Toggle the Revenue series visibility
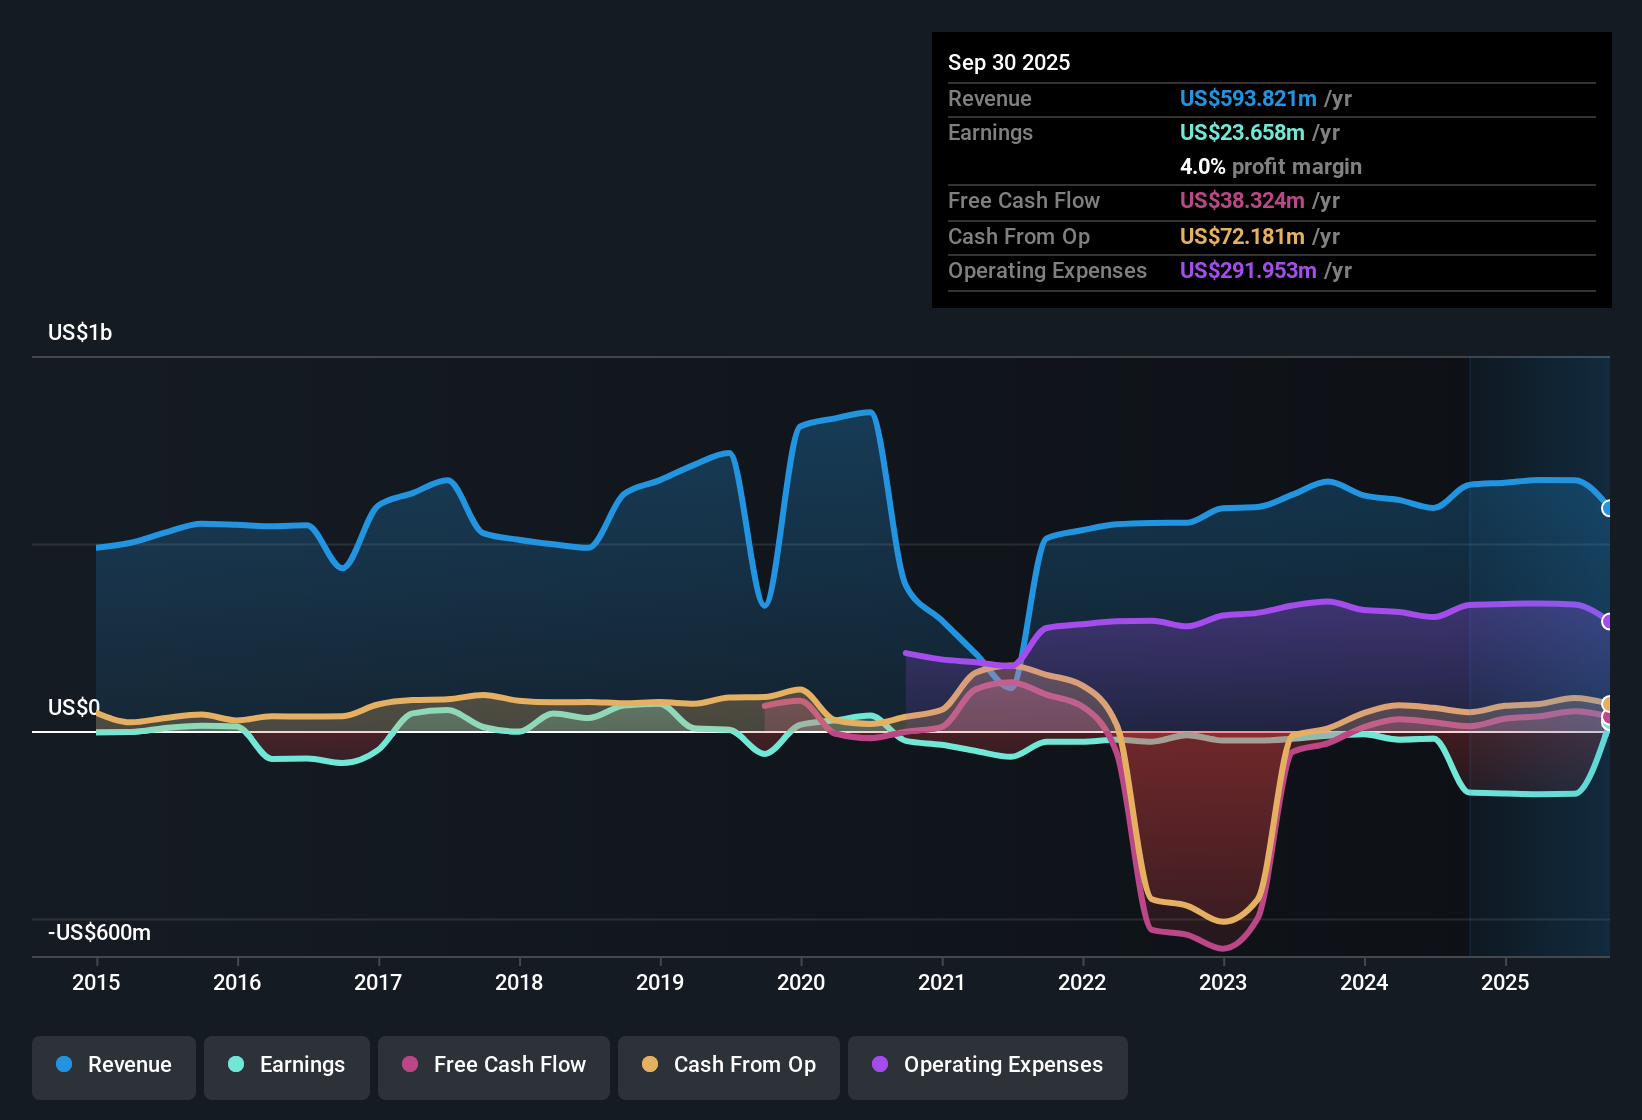 point(113,1065)
